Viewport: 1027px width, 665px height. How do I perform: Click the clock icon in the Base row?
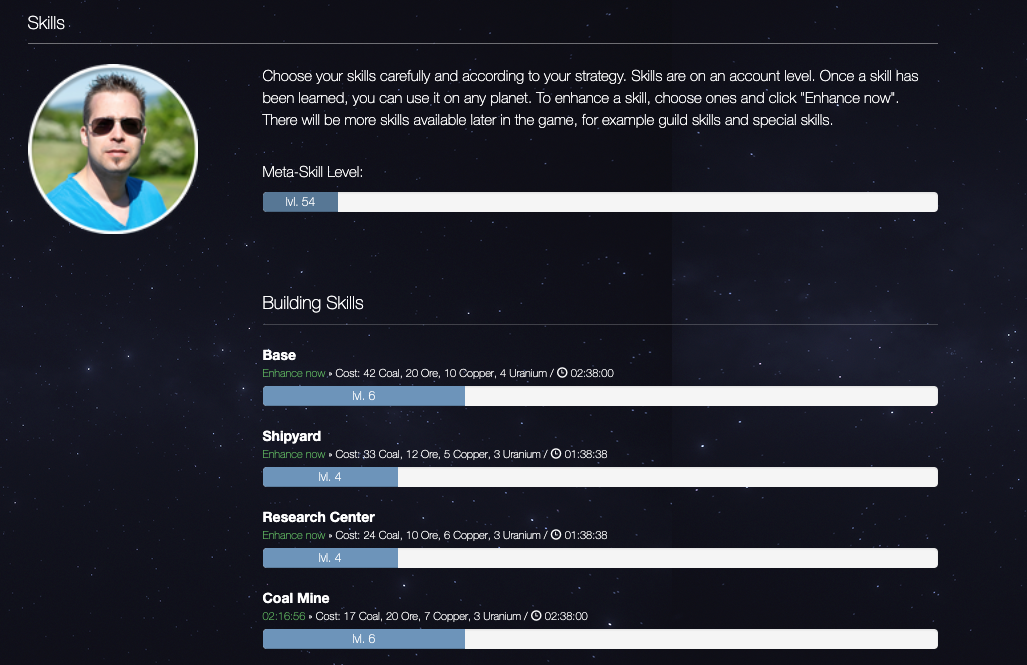(x=562, y=373)
